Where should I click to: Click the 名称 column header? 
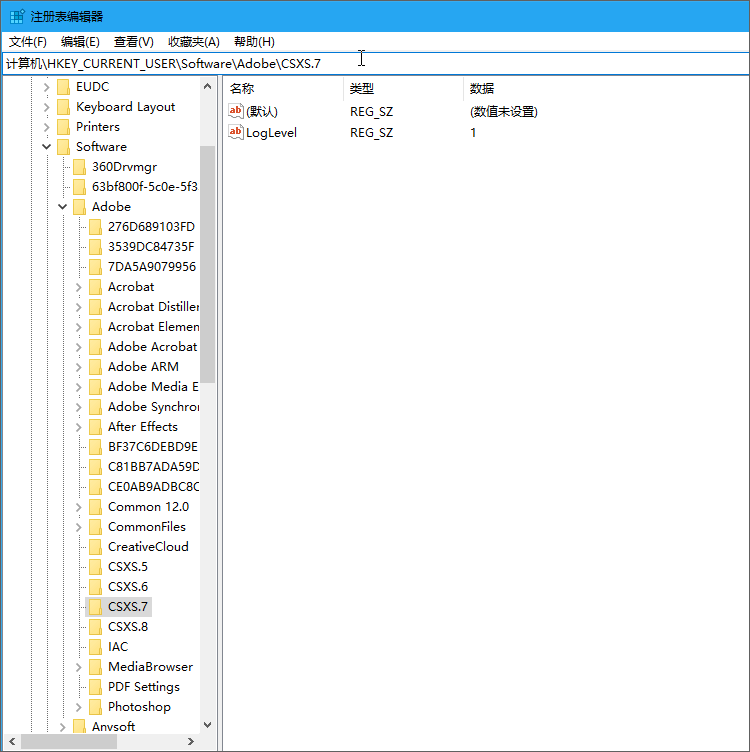tap(243, 89)
